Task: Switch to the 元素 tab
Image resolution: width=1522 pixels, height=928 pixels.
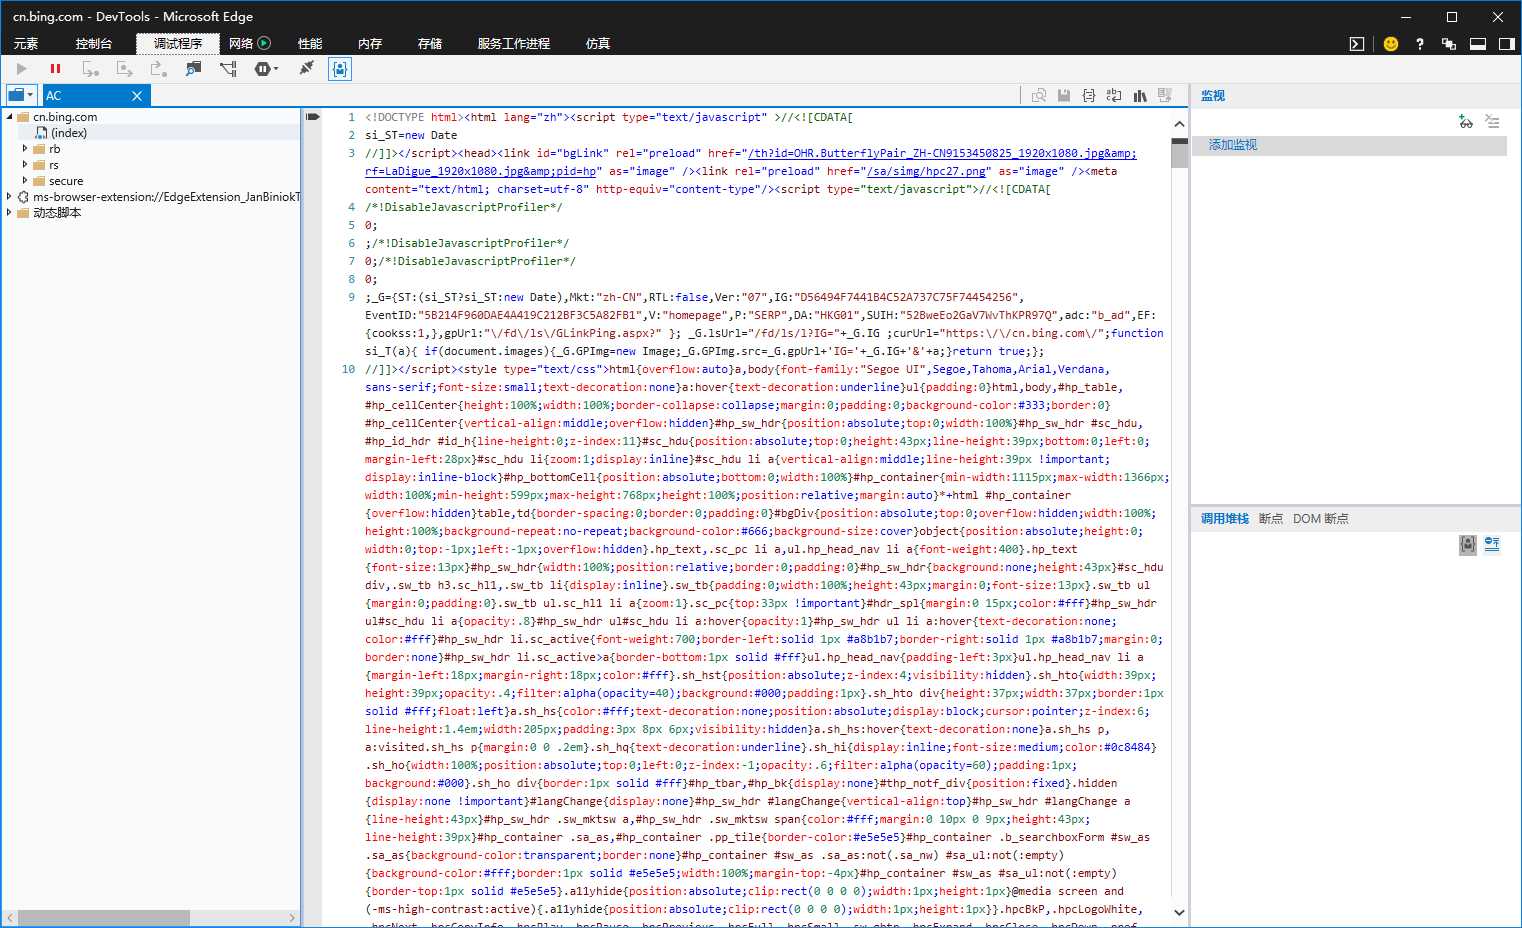Action: point(26,44)
